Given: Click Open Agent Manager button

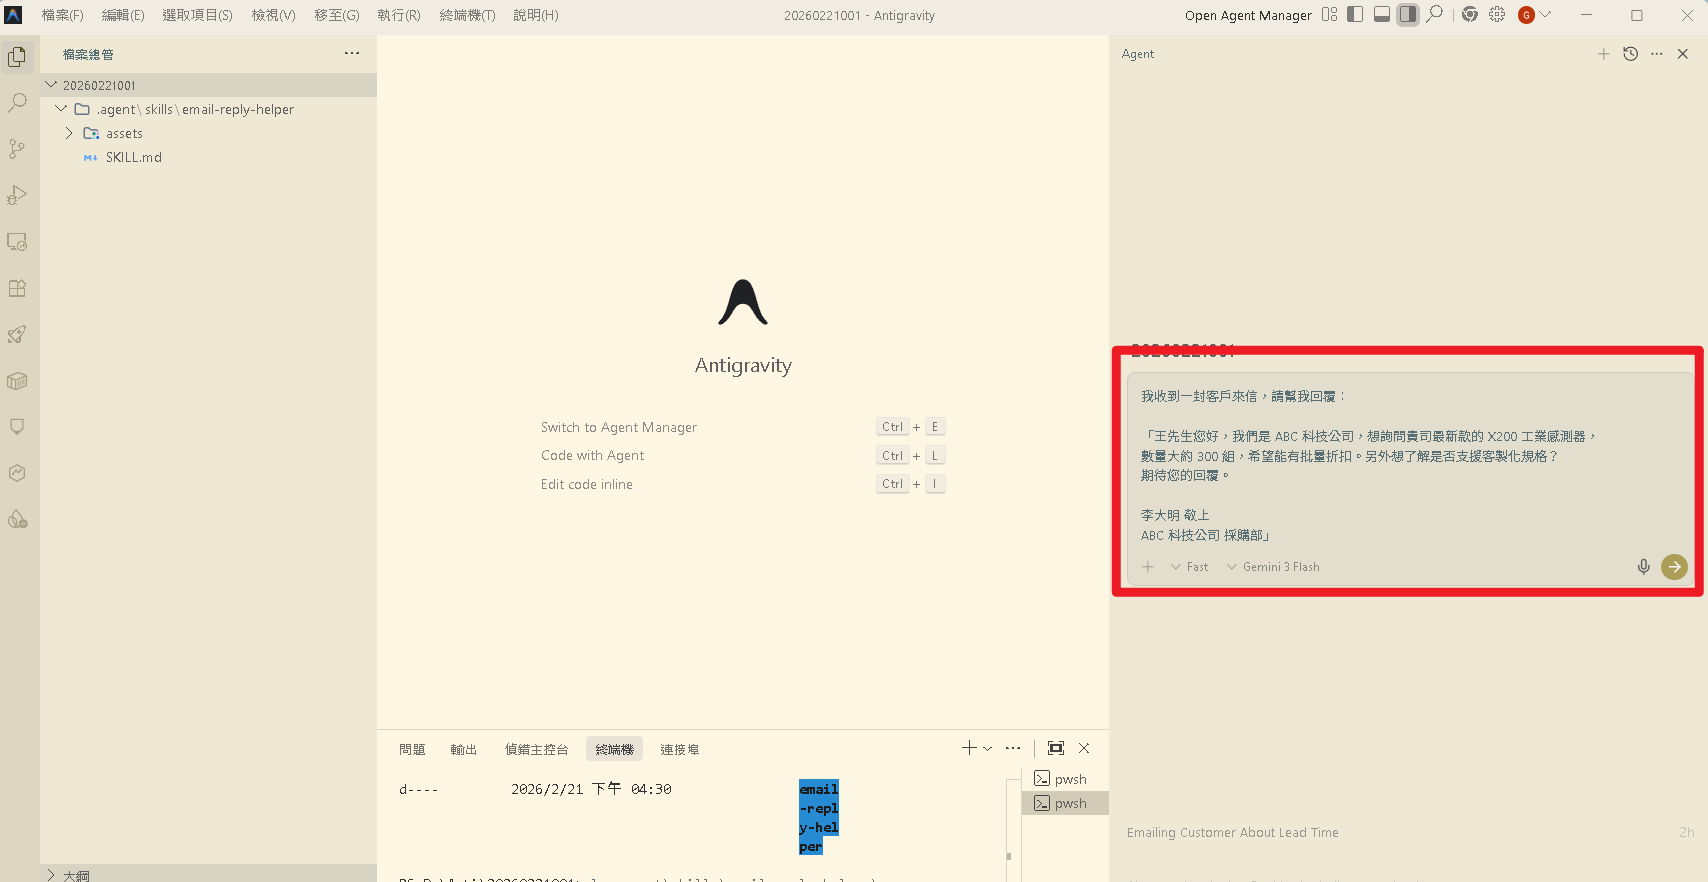Looking at the screenshot, I should (x=1248, y=15).
